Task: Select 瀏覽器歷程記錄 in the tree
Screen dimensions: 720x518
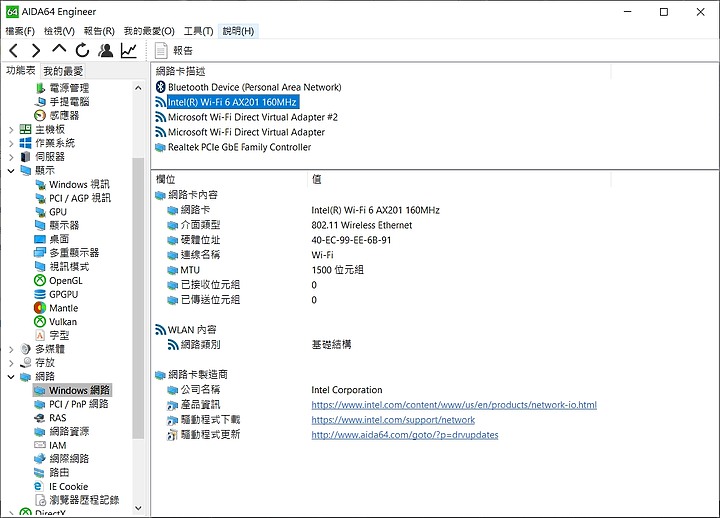Action: coord(84,500)
